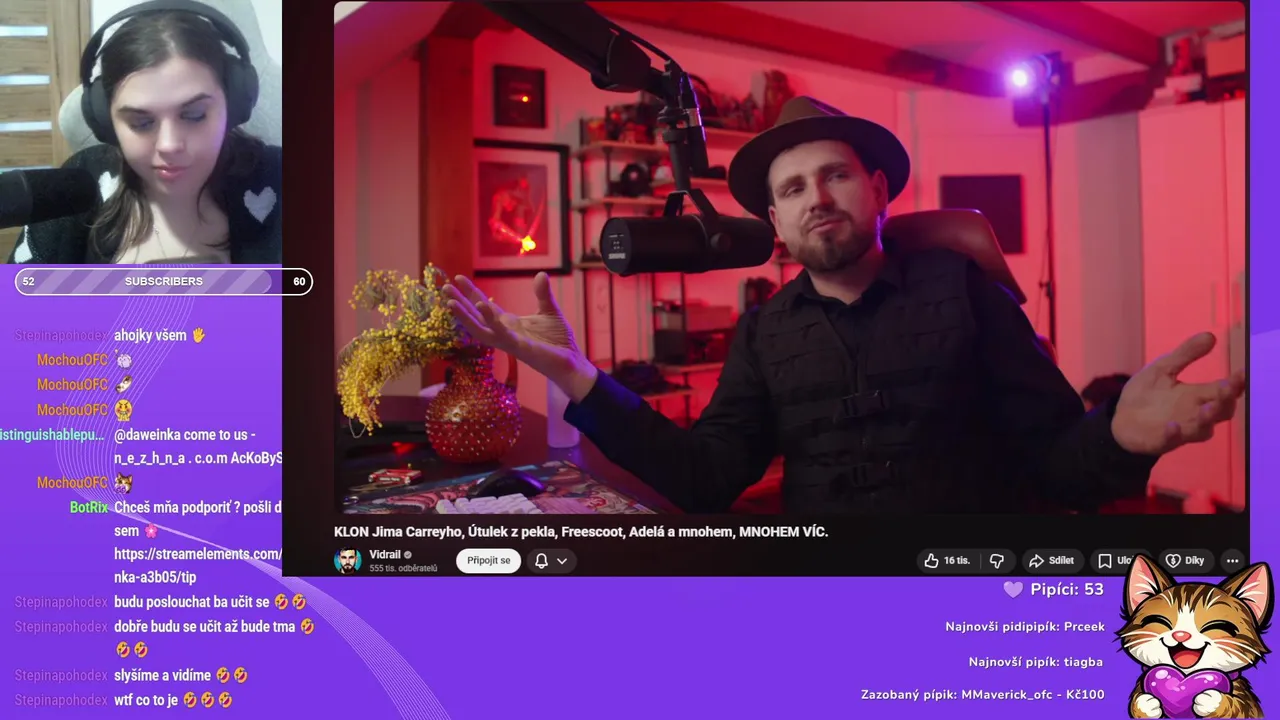
Task: Click chat message 'slyšíme a vidíme'
Action: pos(181,676)
